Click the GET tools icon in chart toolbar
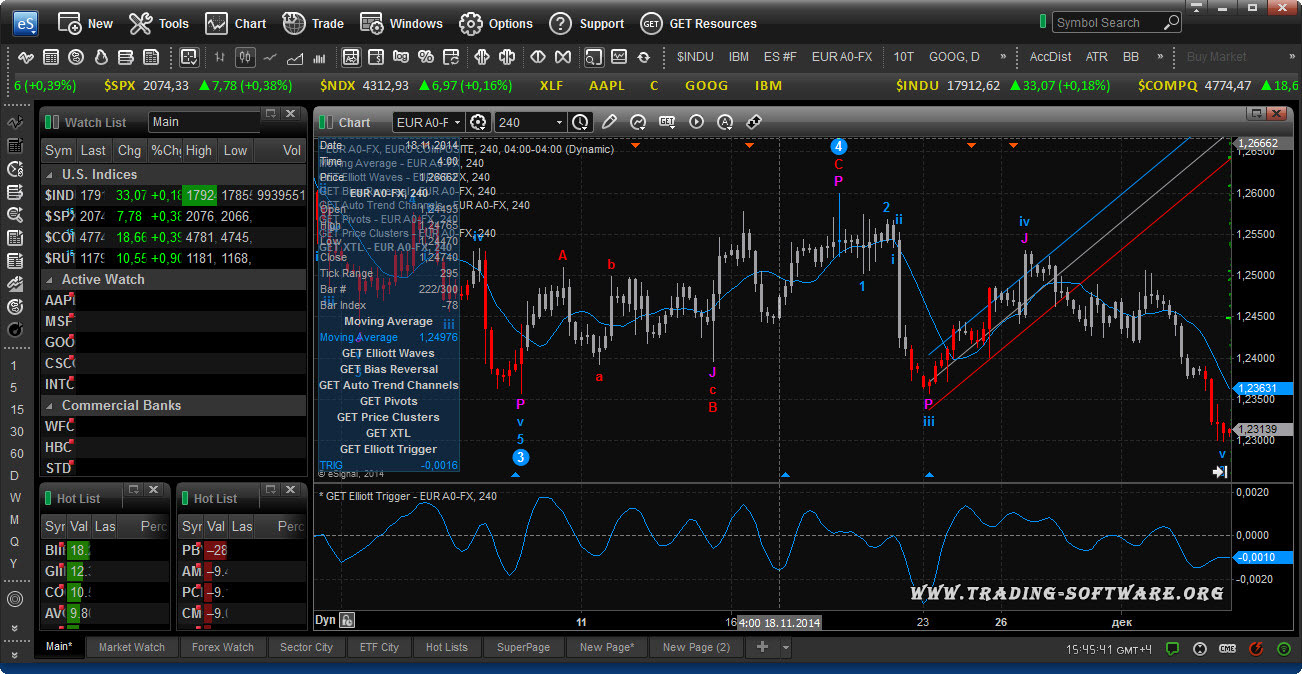This screenshot has width=1302, height=674. (667, 122)
